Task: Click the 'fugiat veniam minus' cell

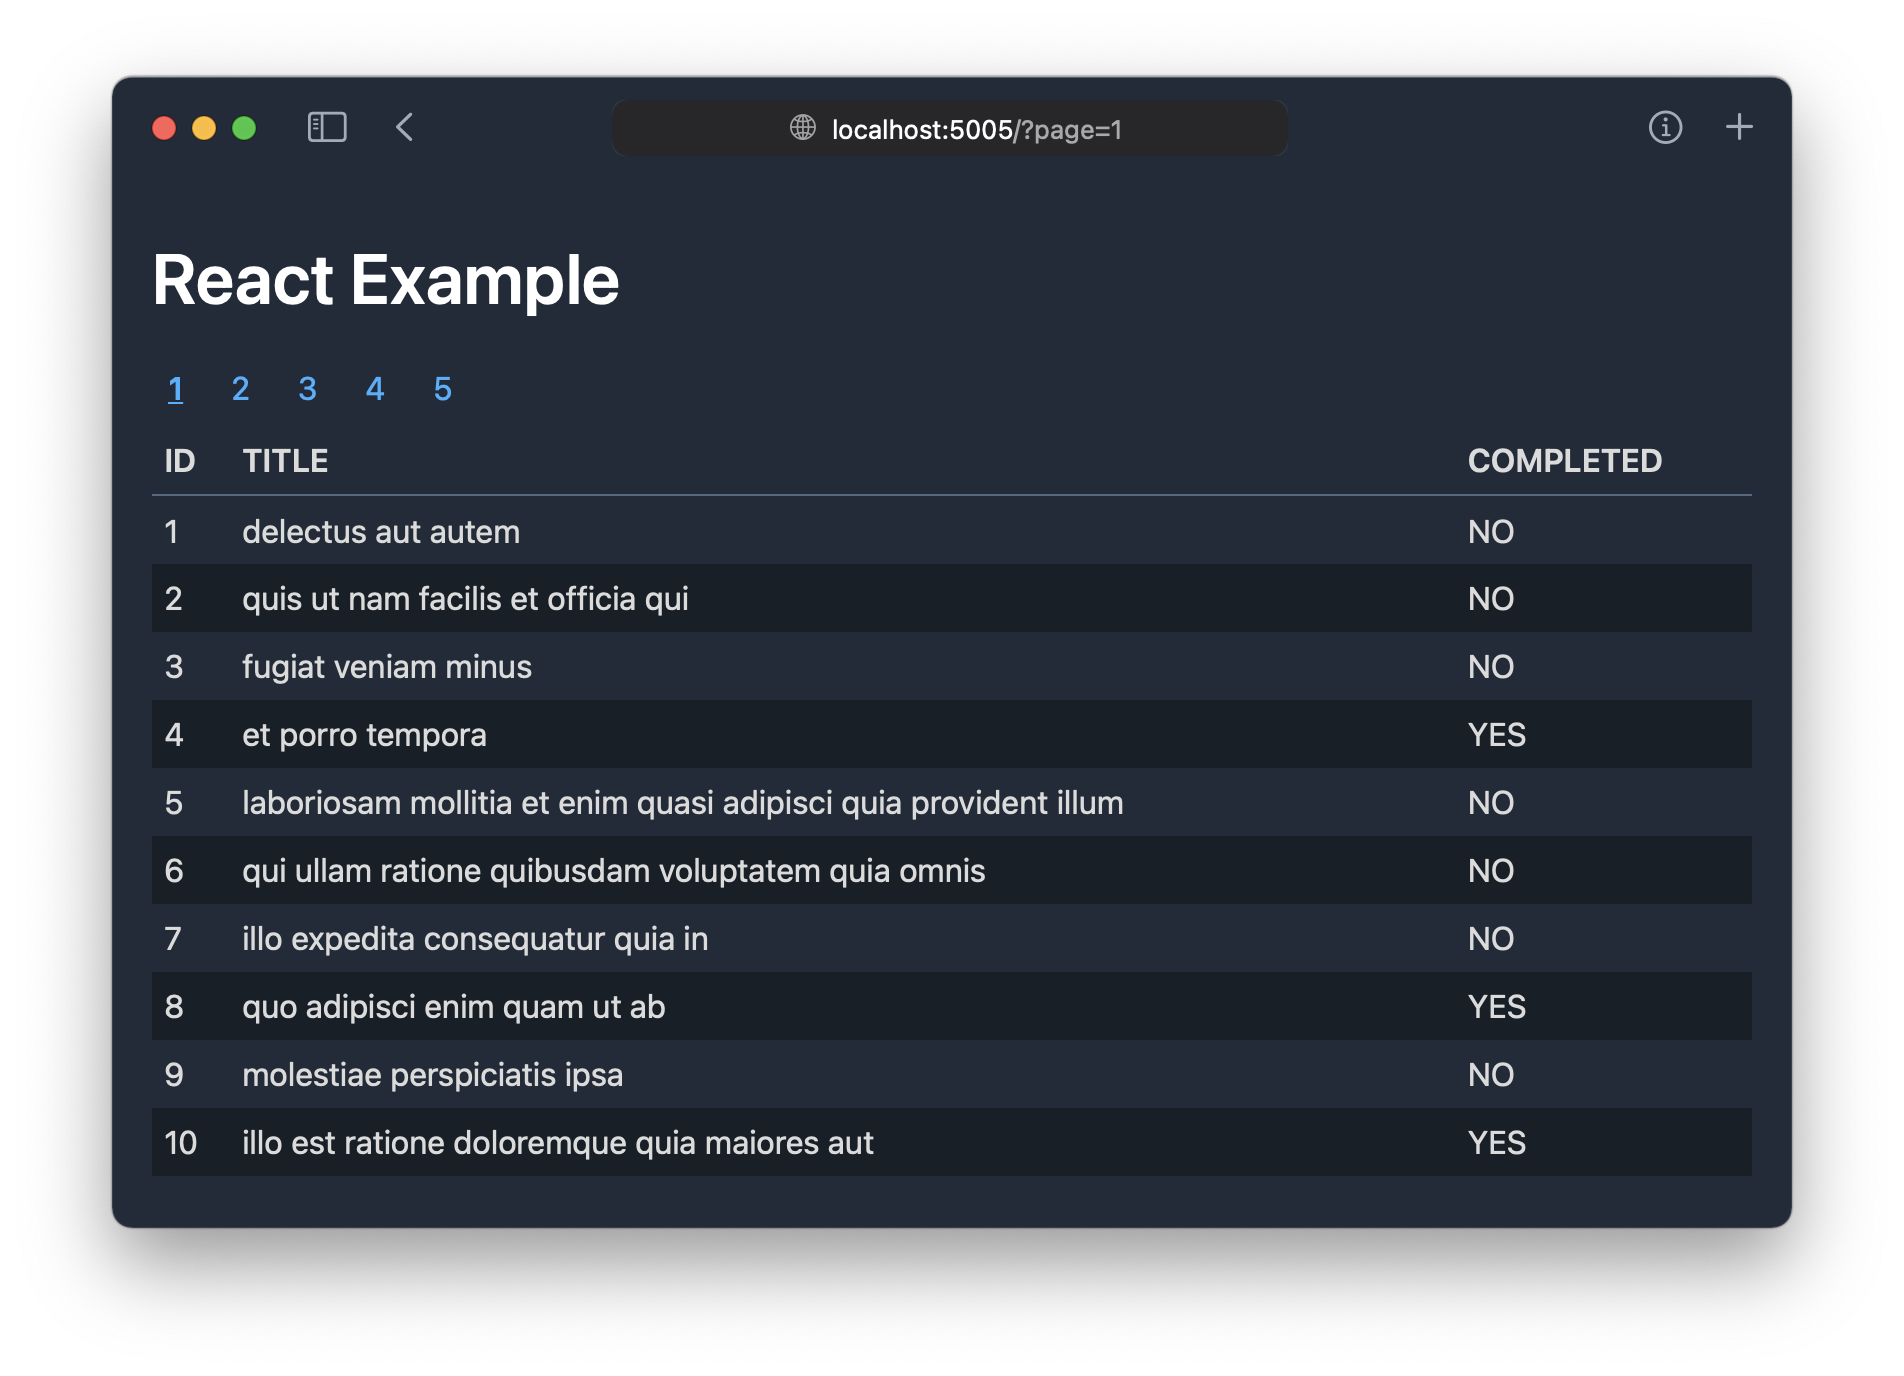Action: click(387, 667)
